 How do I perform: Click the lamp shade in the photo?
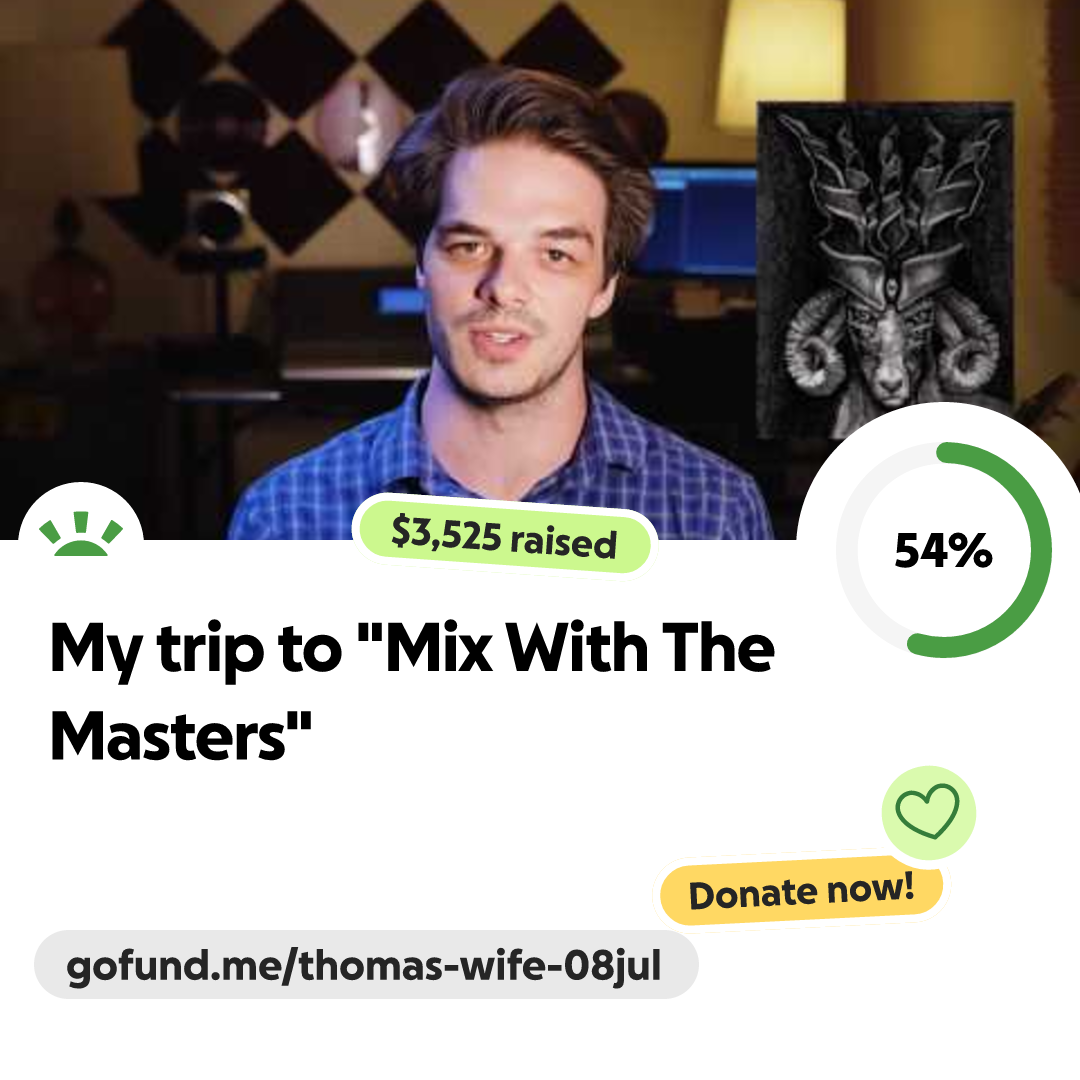click(x=782, y=63)
